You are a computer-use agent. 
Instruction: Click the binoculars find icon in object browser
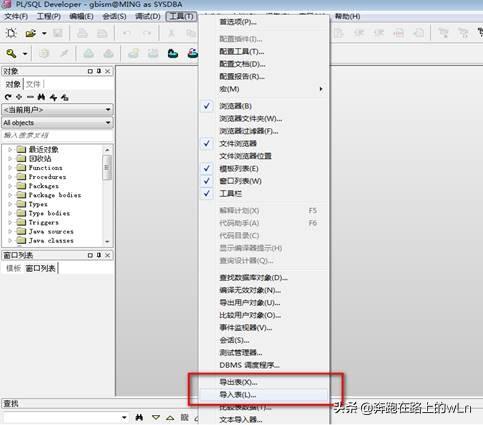41,97
